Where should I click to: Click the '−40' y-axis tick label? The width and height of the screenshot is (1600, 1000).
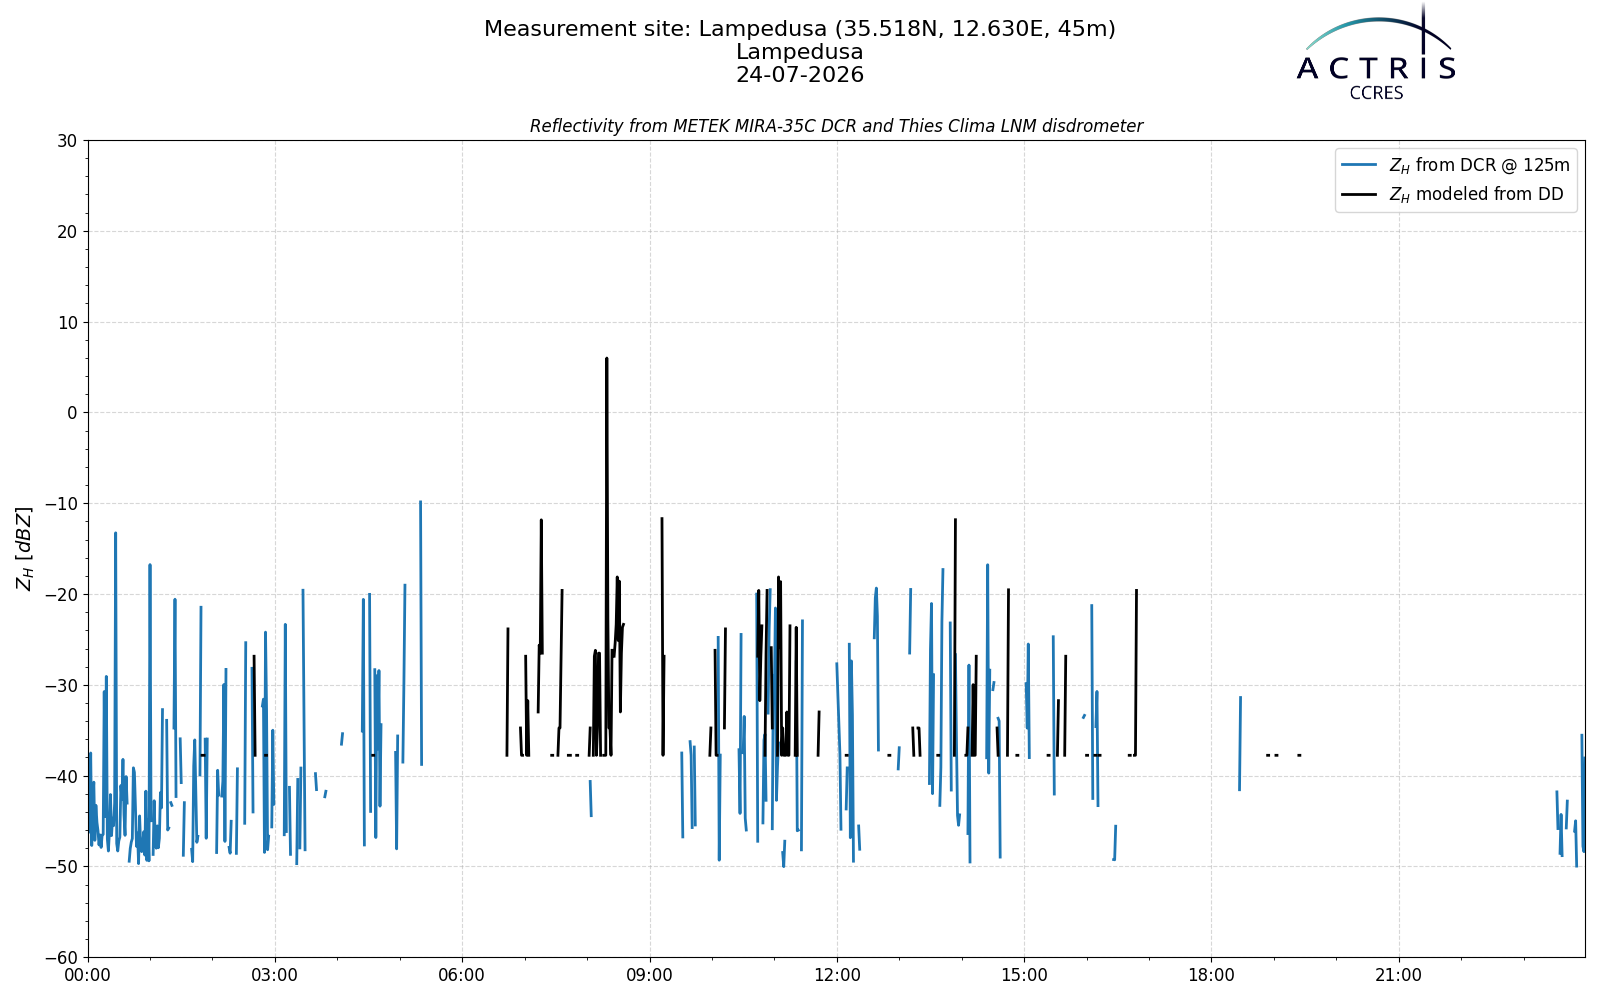tap(60, 777)
